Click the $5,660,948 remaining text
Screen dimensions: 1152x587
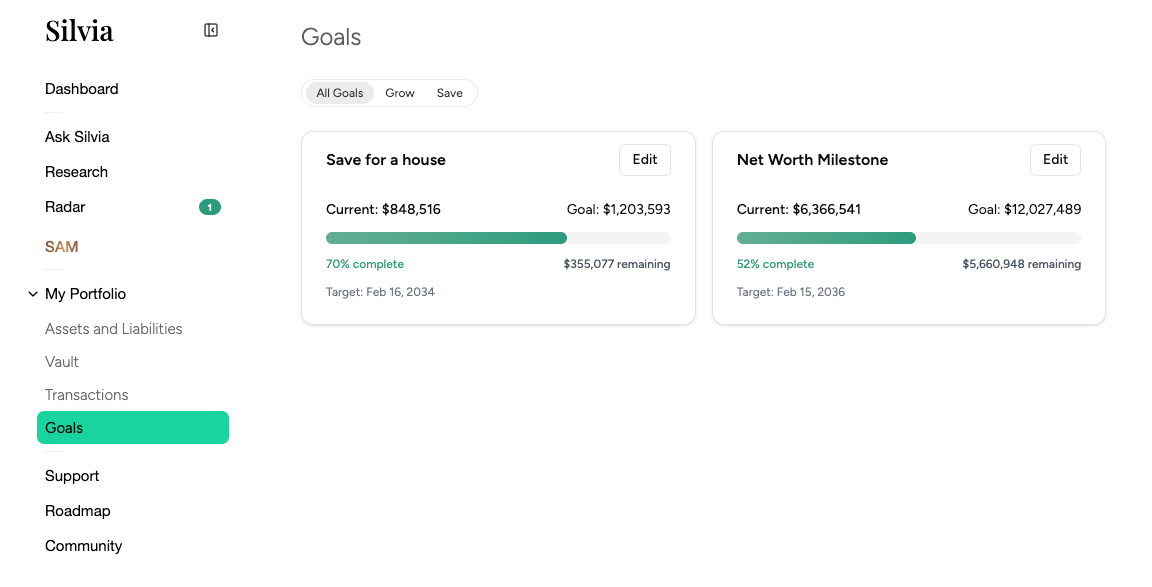[x=1022, y=264]
